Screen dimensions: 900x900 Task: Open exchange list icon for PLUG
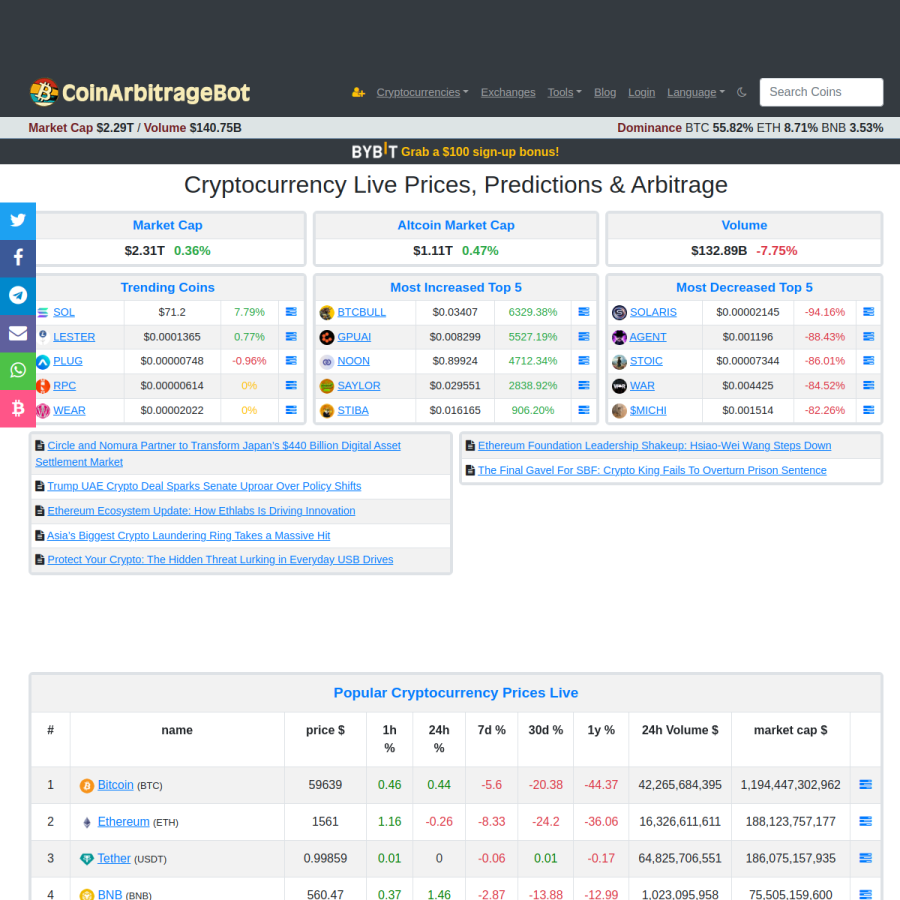pyautogui.click(x=291, y=360)
